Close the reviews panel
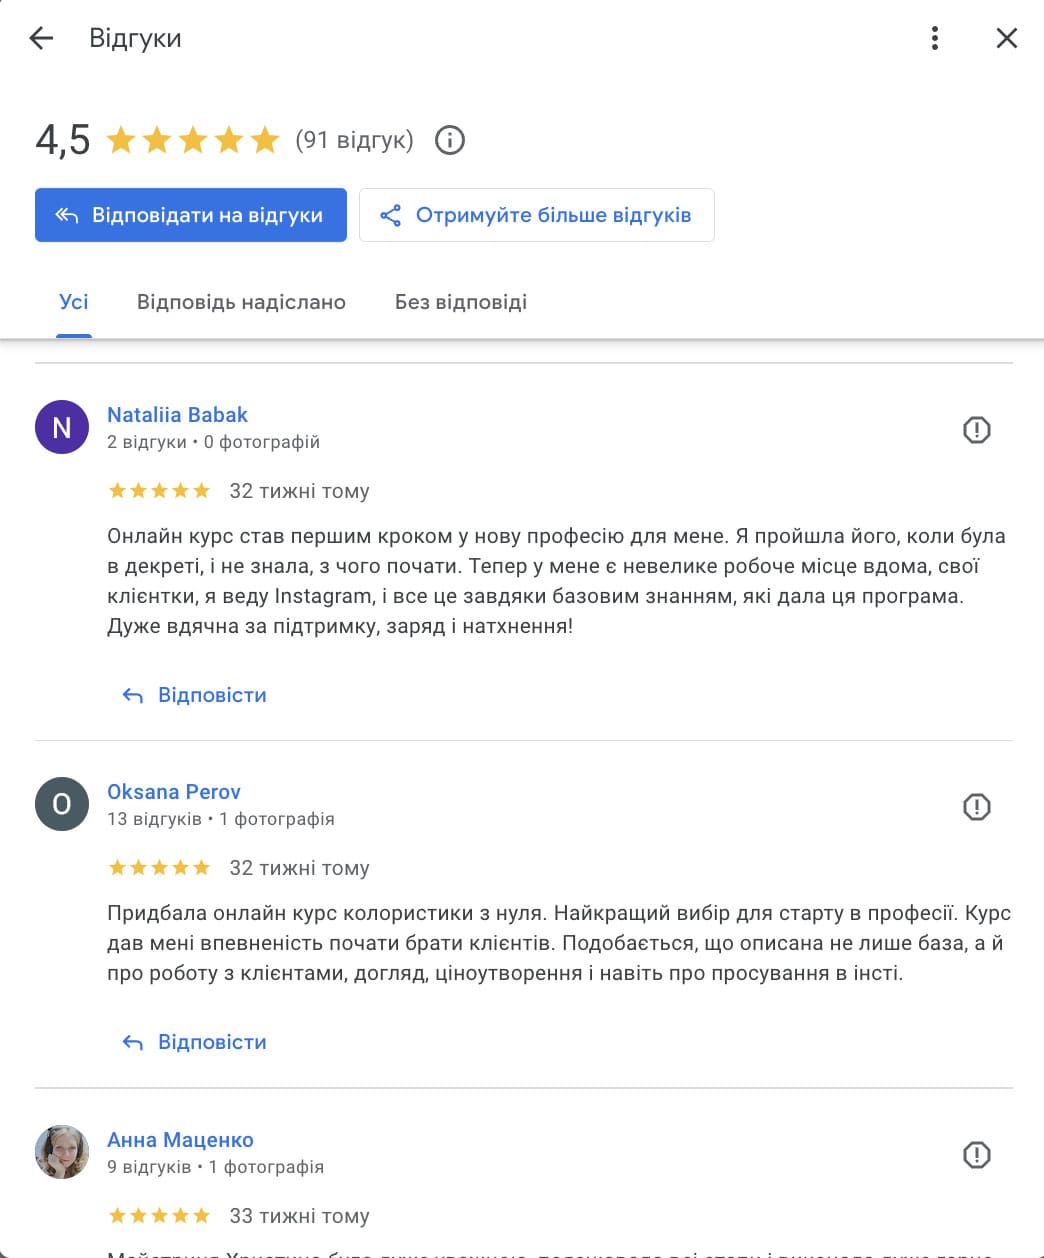 (1006, 39)
